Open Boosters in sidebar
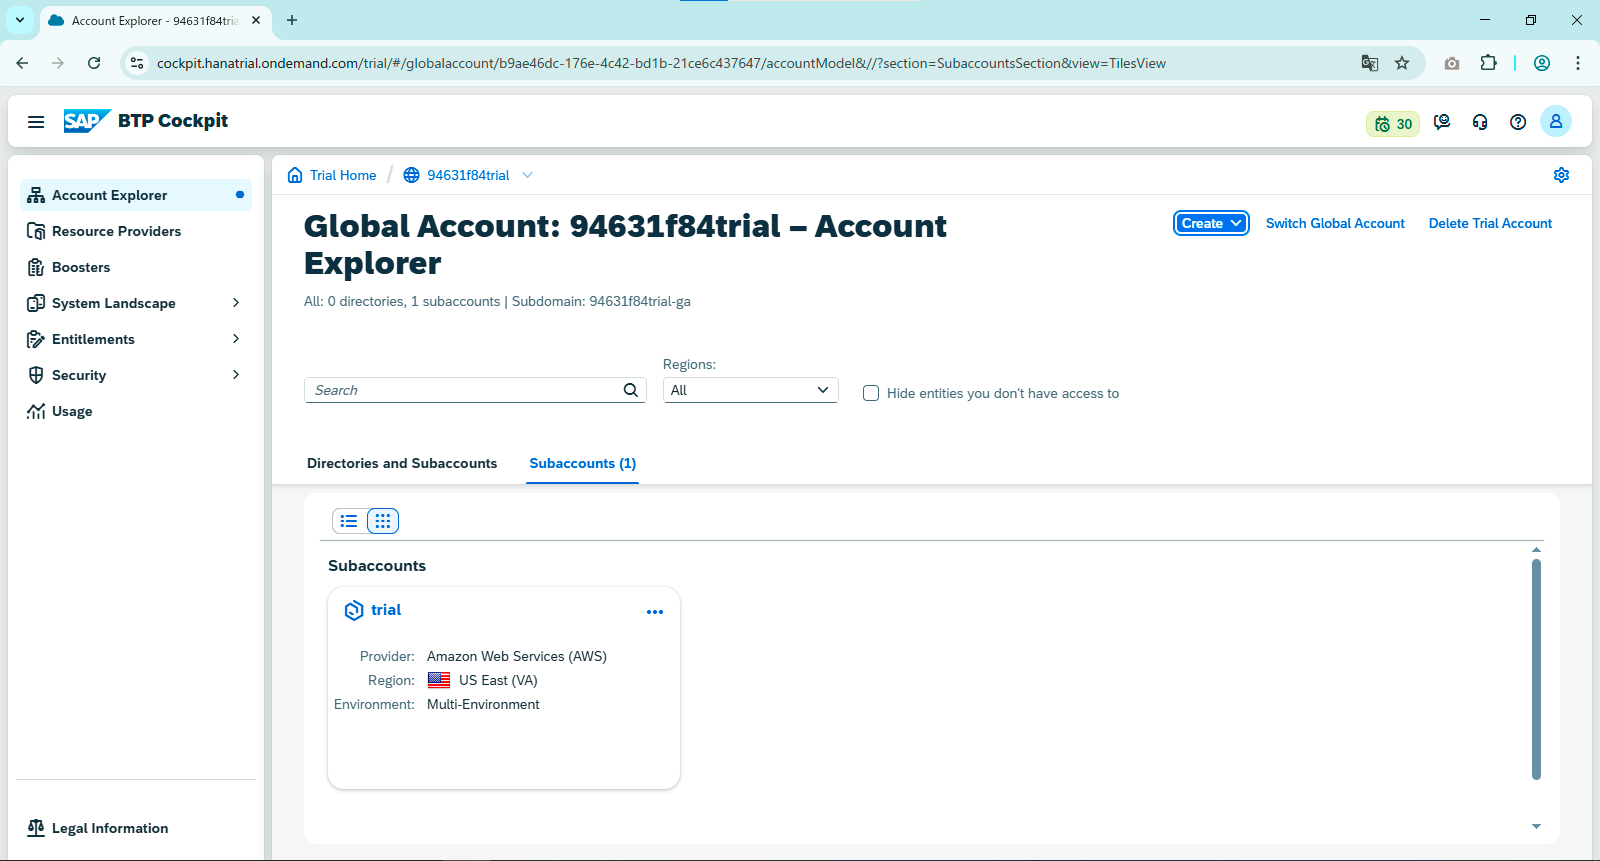 pos(135,267)
